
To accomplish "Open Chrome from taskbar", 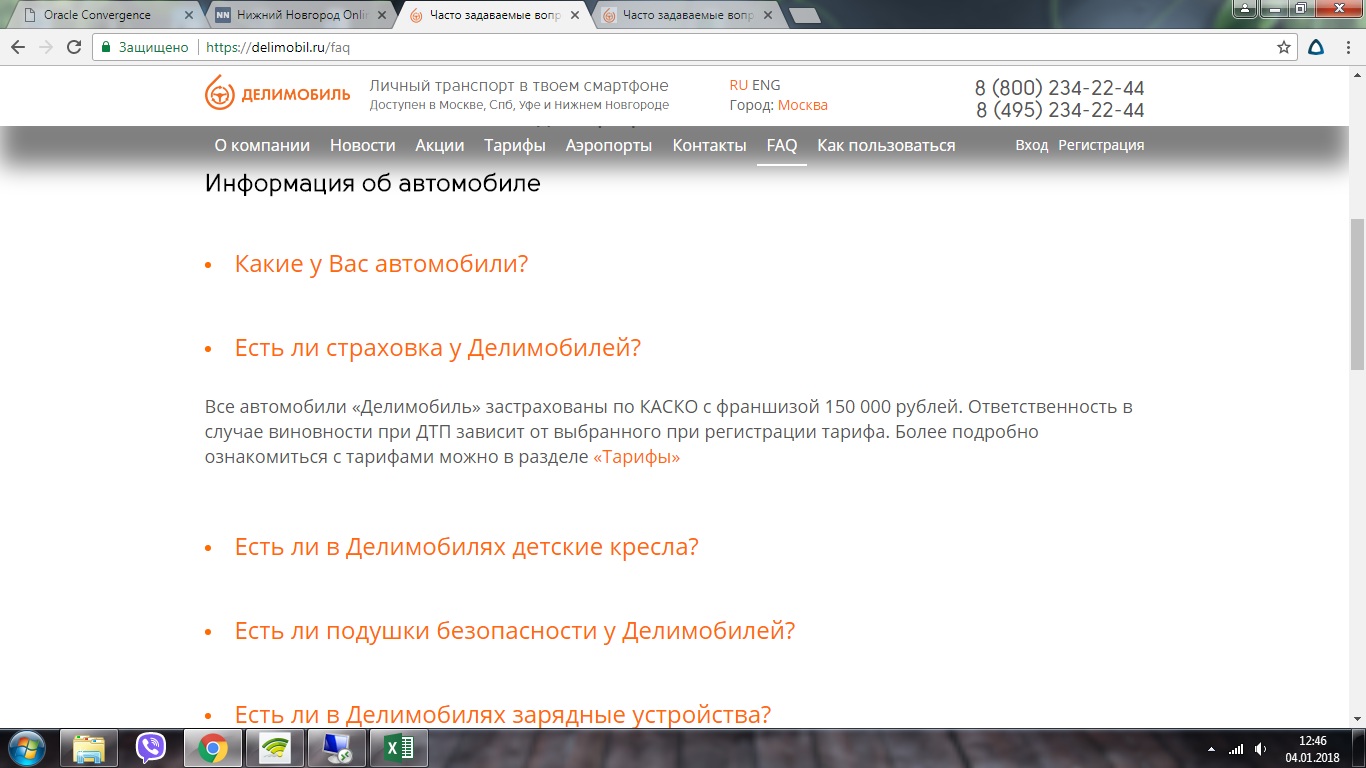I will coord(212,747).
